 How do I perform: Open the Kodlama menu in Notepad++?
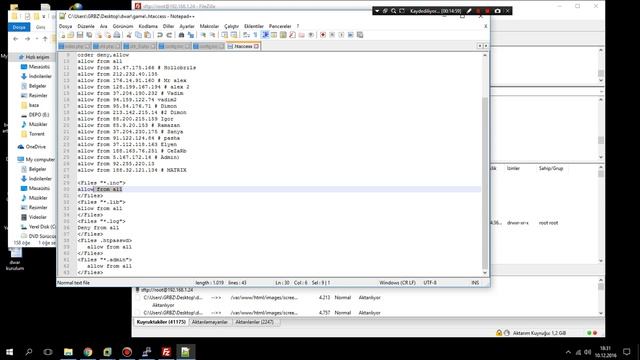pos(148,26)
